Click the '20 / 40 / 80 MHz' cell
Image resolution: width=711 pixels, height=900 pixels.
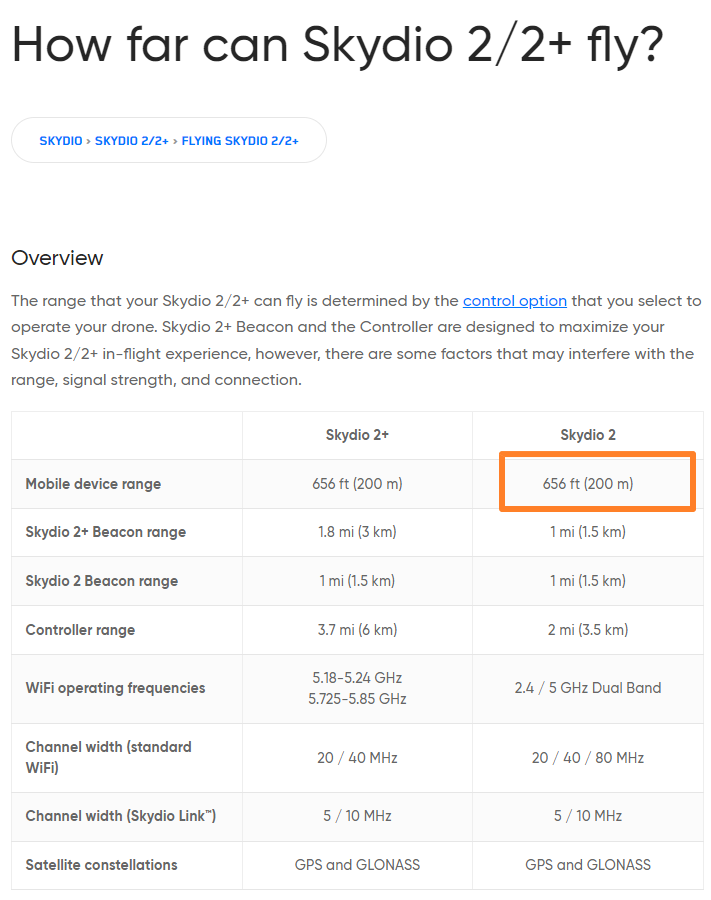click(x=588, y=758)
